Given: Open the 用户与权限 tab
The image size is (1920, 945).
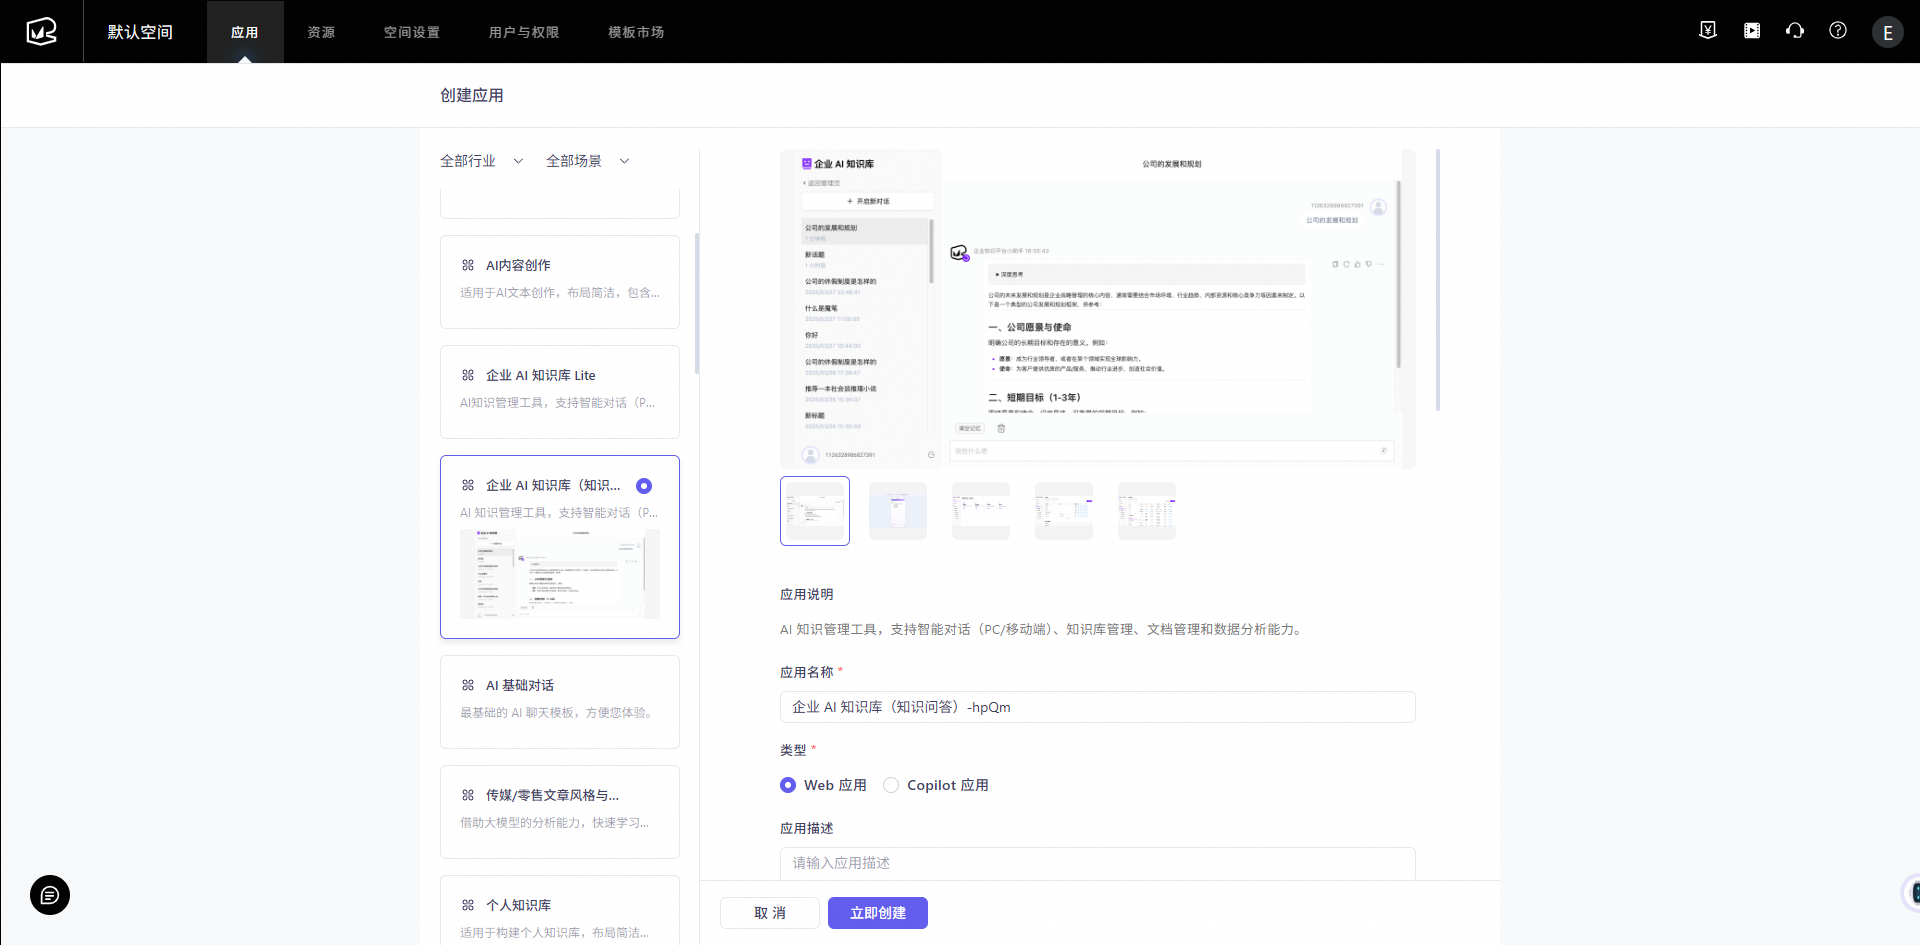Looking at the screenshot, I should point(524,32).
